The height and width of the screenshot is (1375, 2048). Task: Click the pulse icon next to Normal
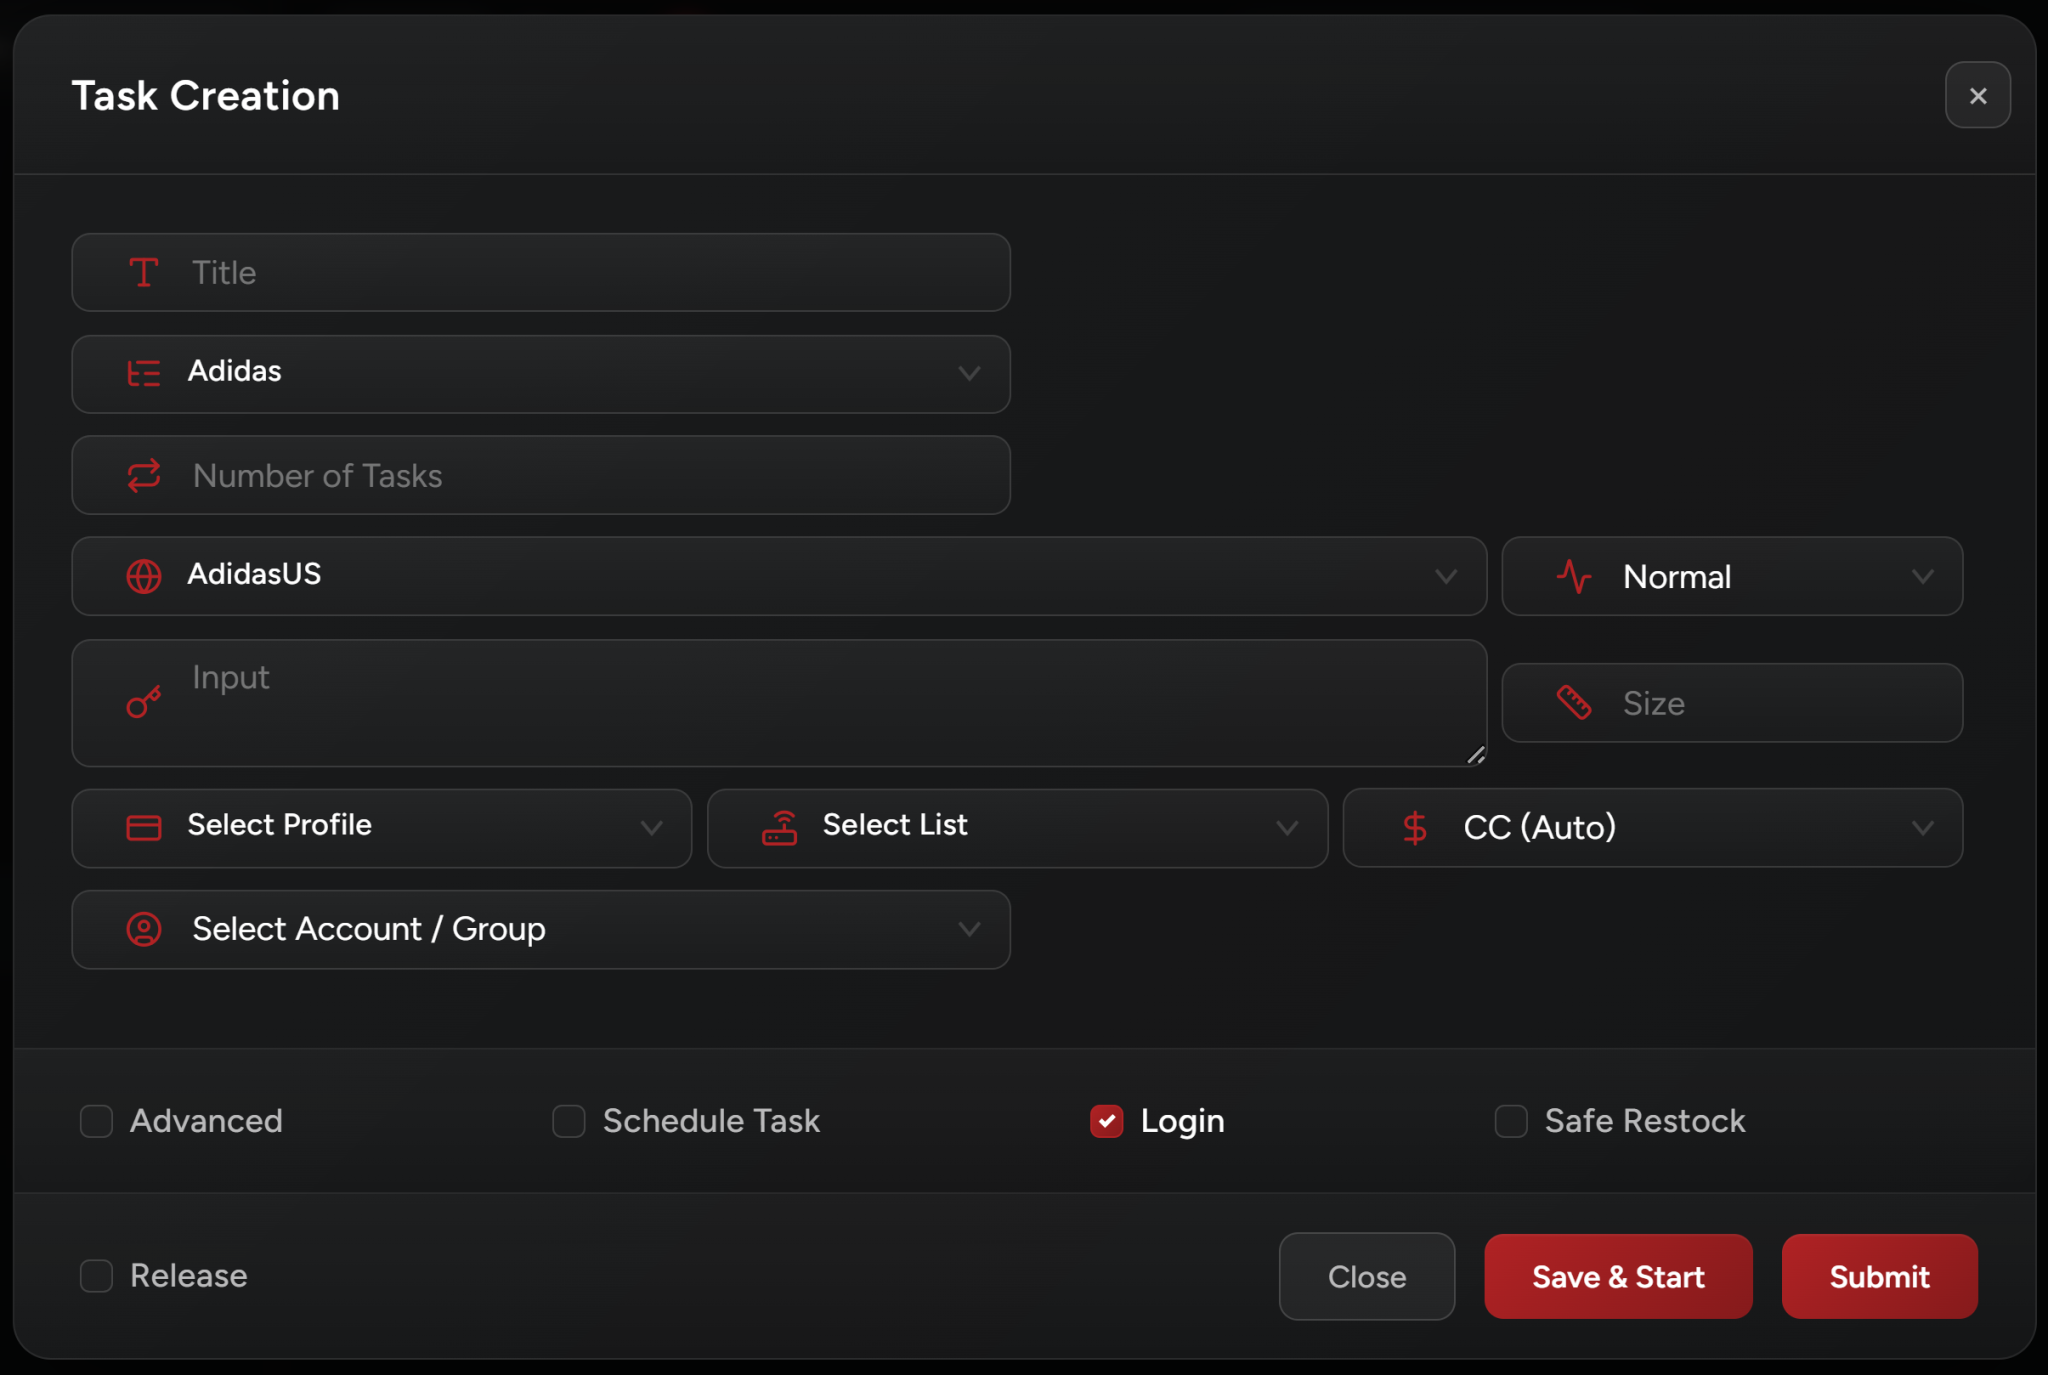tap(1574, 577)
